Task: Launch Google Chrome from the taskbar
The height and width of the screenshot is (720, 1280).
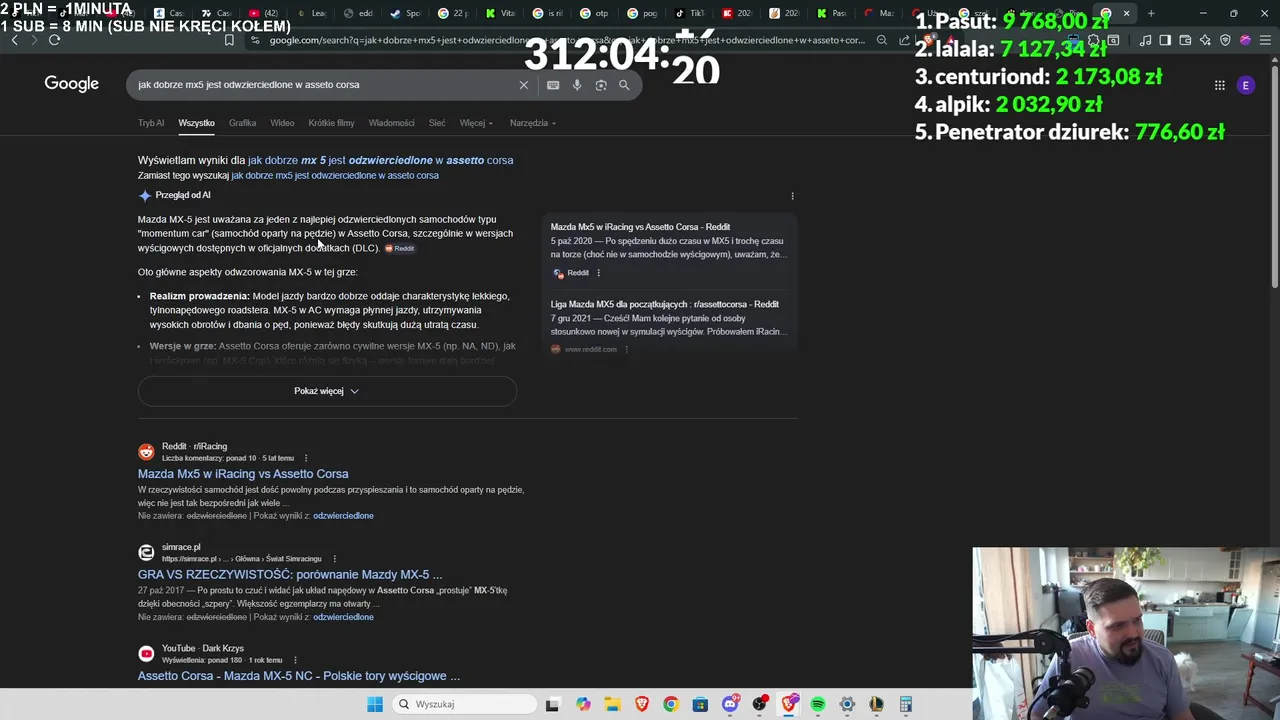Action: point(671,704)
